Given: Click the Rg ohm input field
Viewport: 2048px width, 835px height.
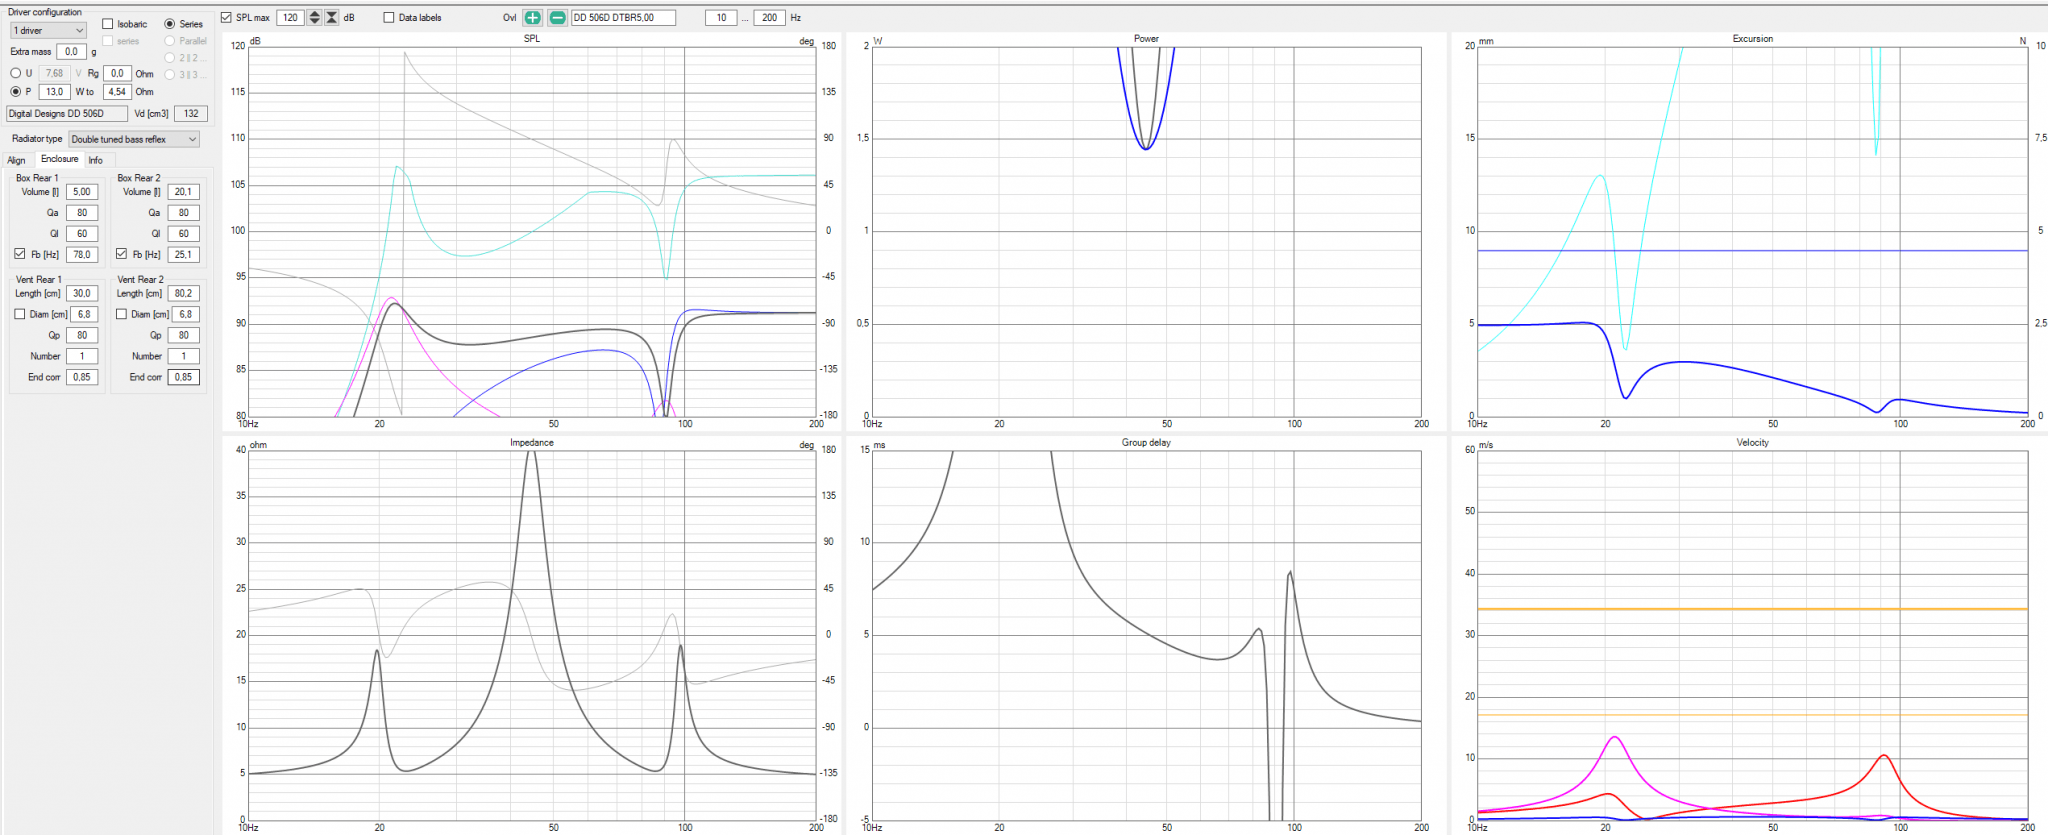Looking at the screenshot, I should (x=117, y=73).
